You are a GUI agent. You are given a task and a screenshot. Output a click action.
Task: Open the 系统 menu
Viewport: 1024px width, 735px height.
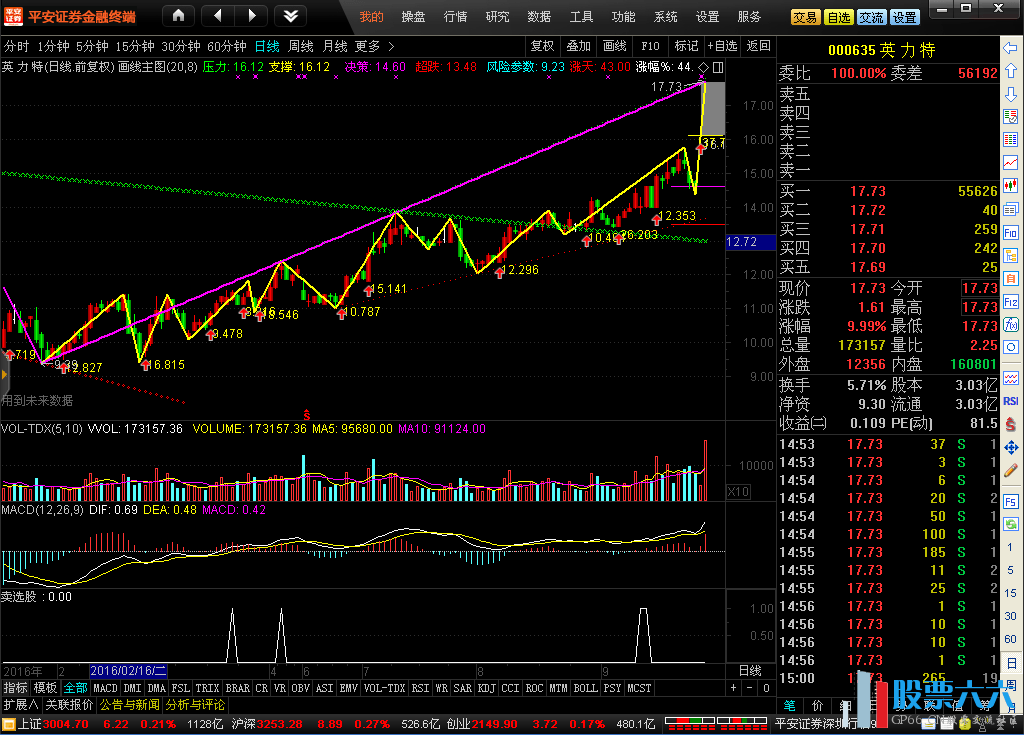[665, 16]
